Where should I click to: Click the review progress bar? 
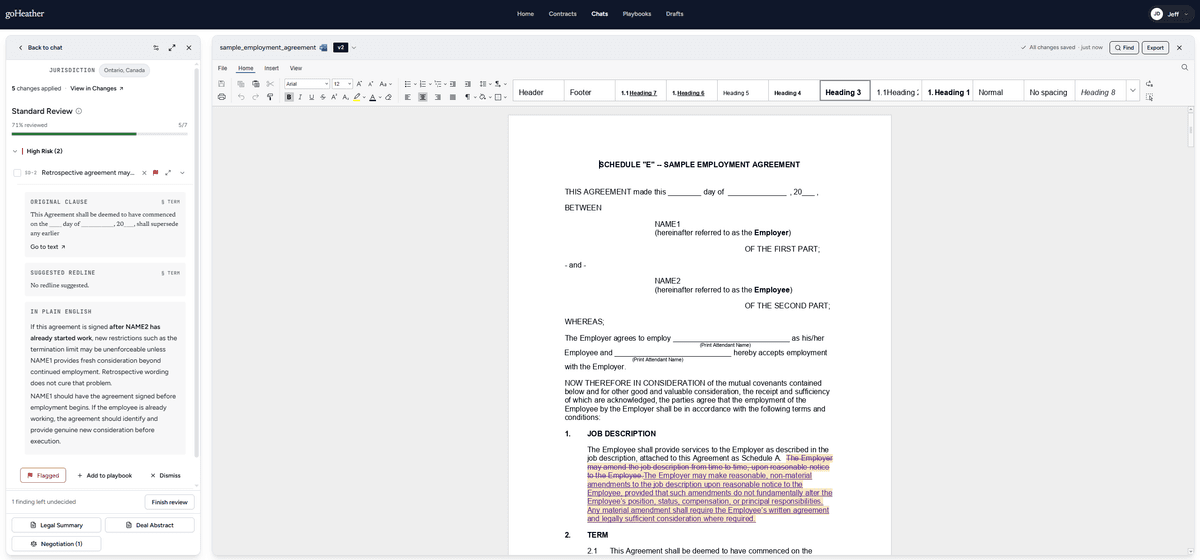(99, 133)
